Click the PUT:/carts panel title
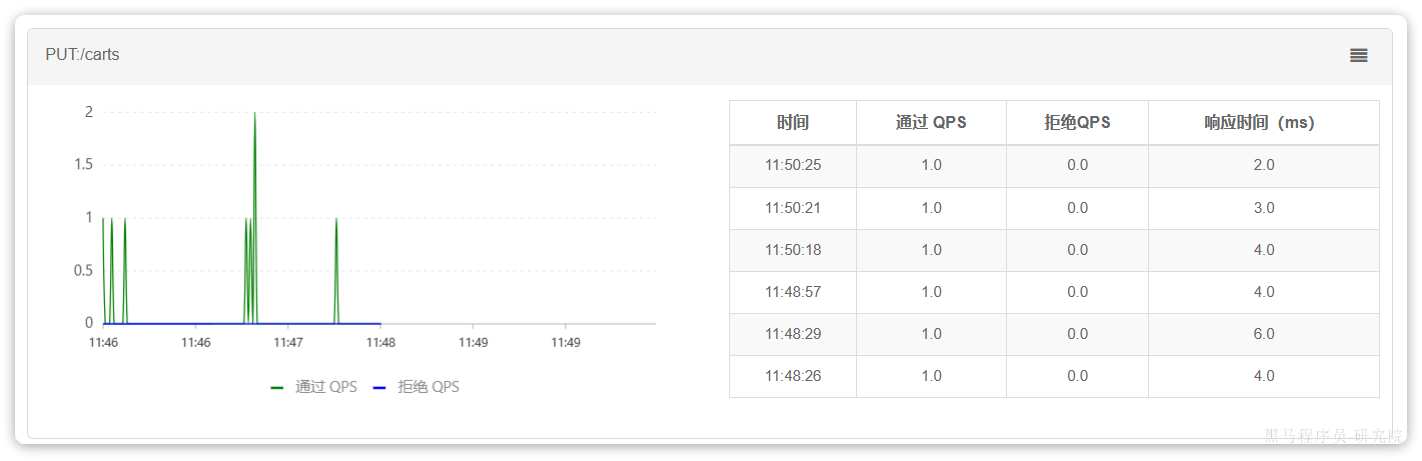 (x=82, y=55)
